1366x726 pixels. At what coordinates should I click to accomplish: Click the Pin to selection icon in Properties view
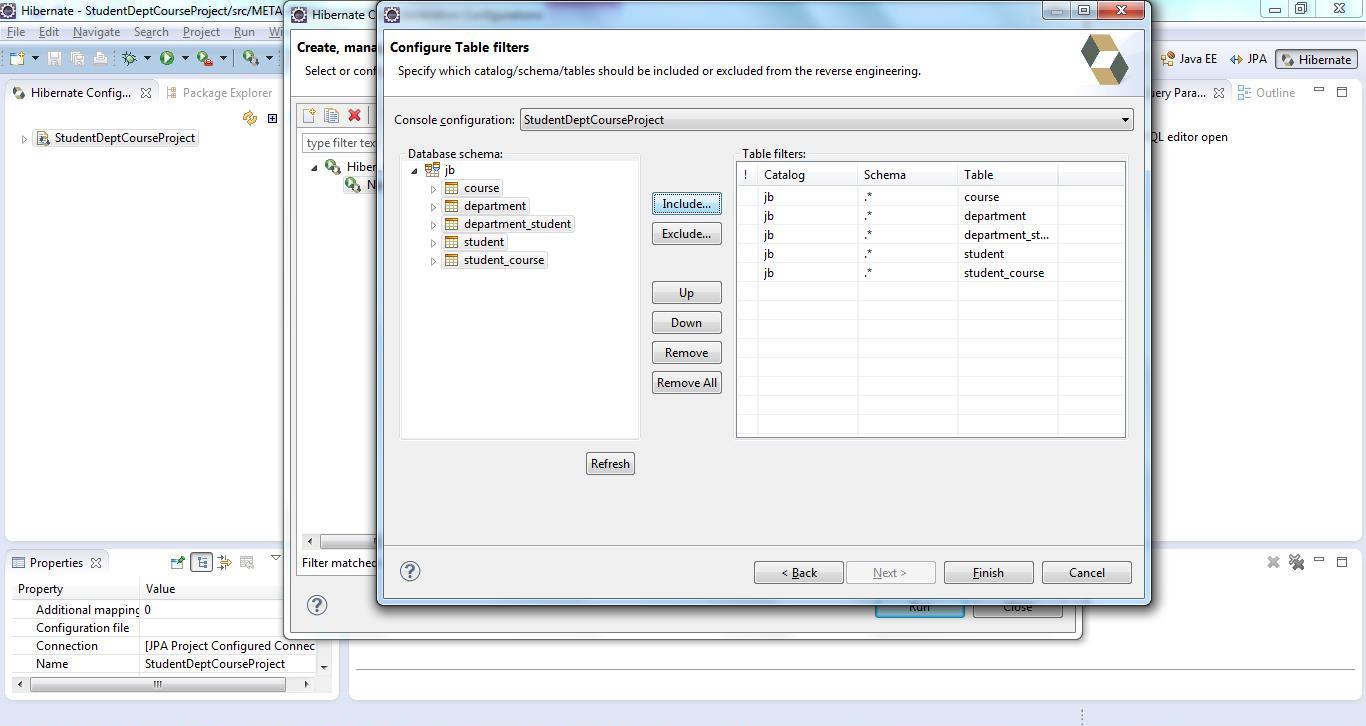pyautogui.click(x=177, y=563)
